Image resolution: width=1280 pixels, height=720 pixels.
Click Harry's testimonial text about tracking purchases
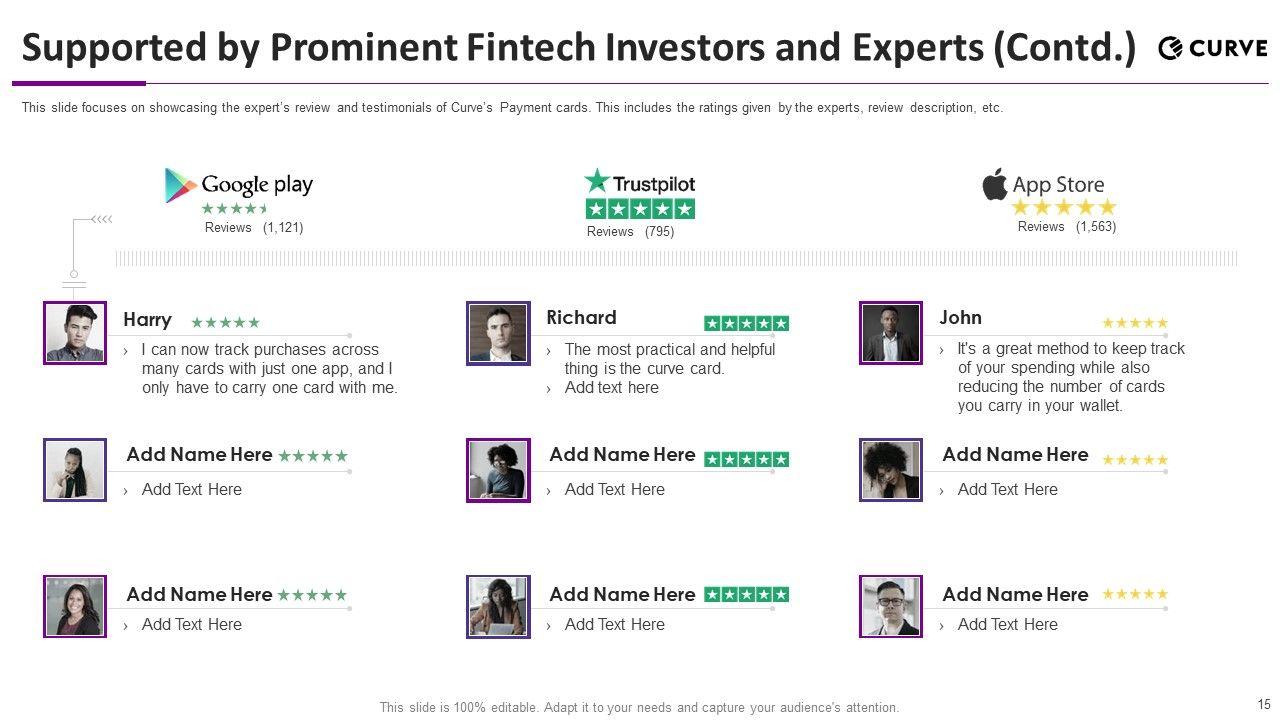pyautogui.click(x=269, y=368)
